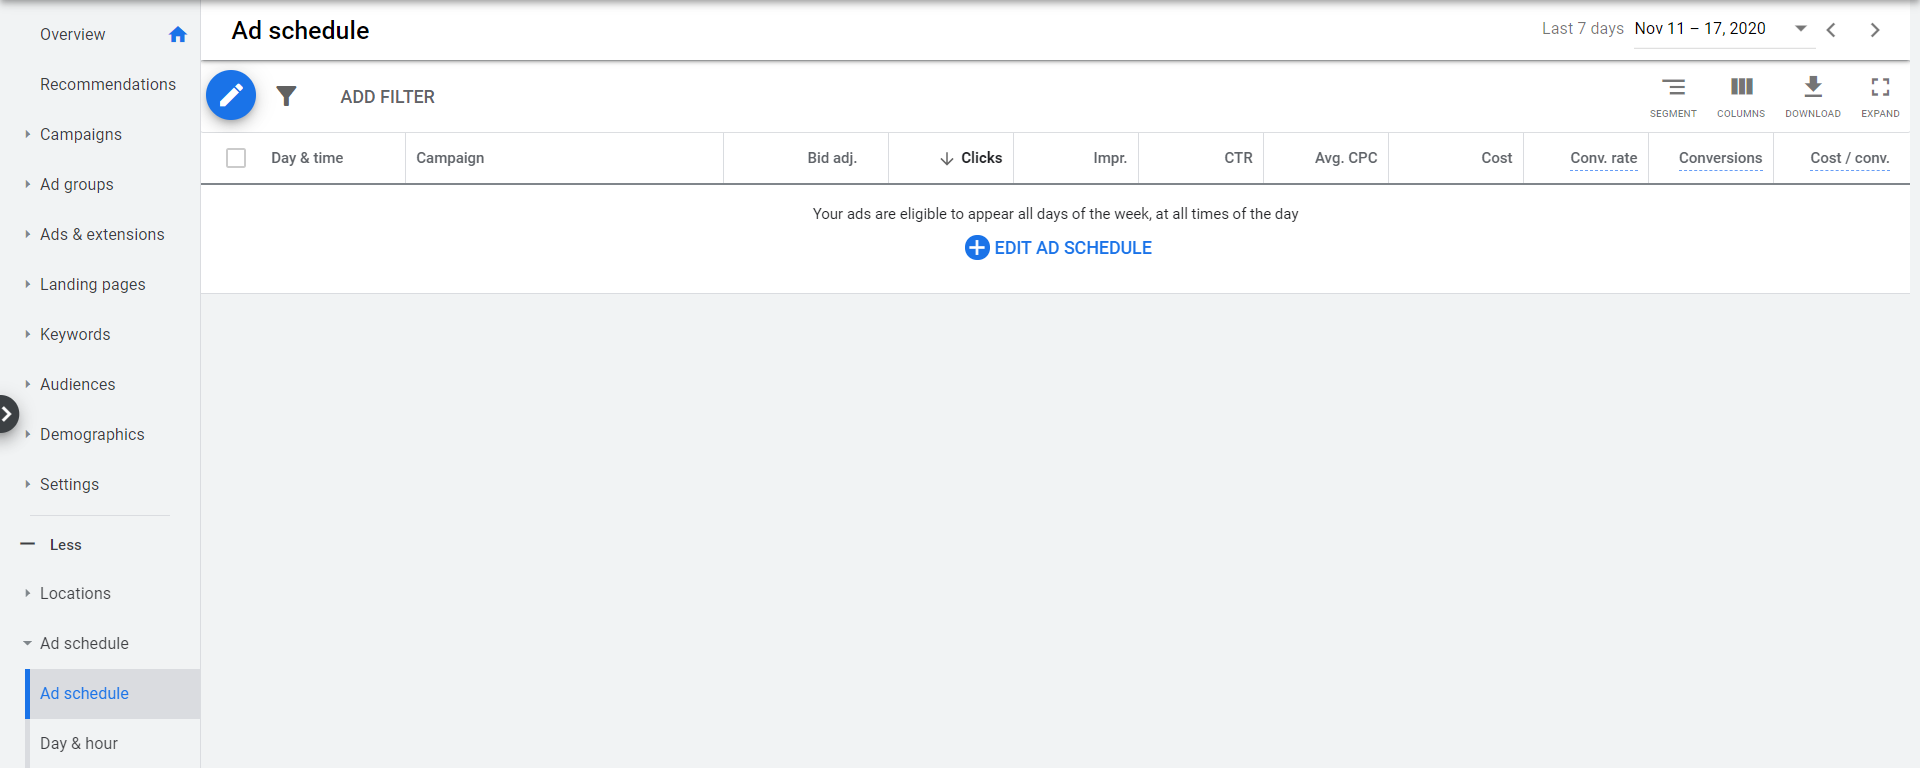This screenshot has width=1920, height=768.
Task: Click the filter funnel icon
Action: point(287,96)
